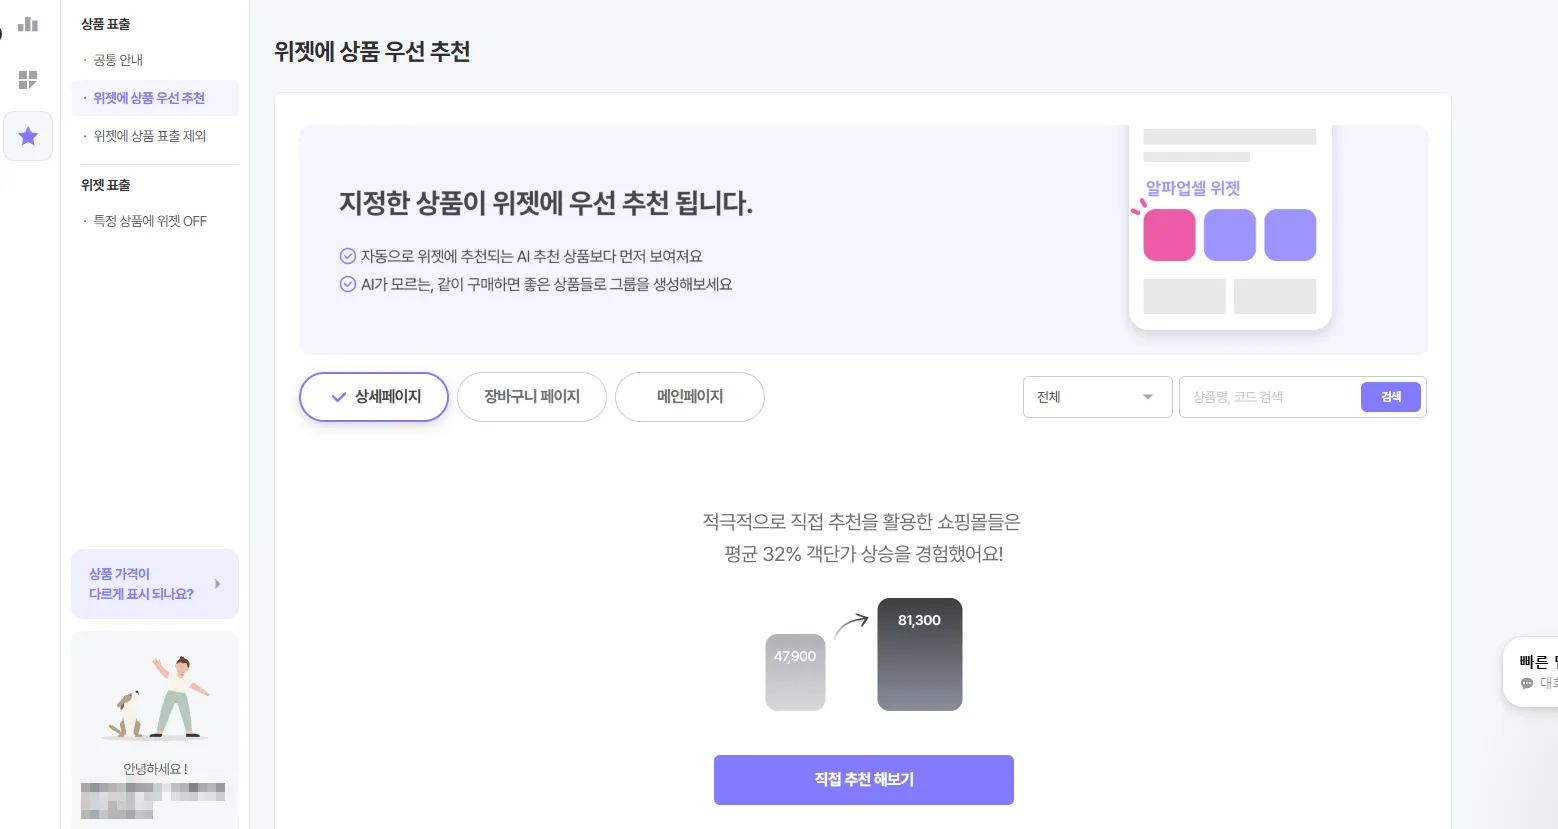
Task: Click the pink square in widget preview
Action: pos(1169,235)
